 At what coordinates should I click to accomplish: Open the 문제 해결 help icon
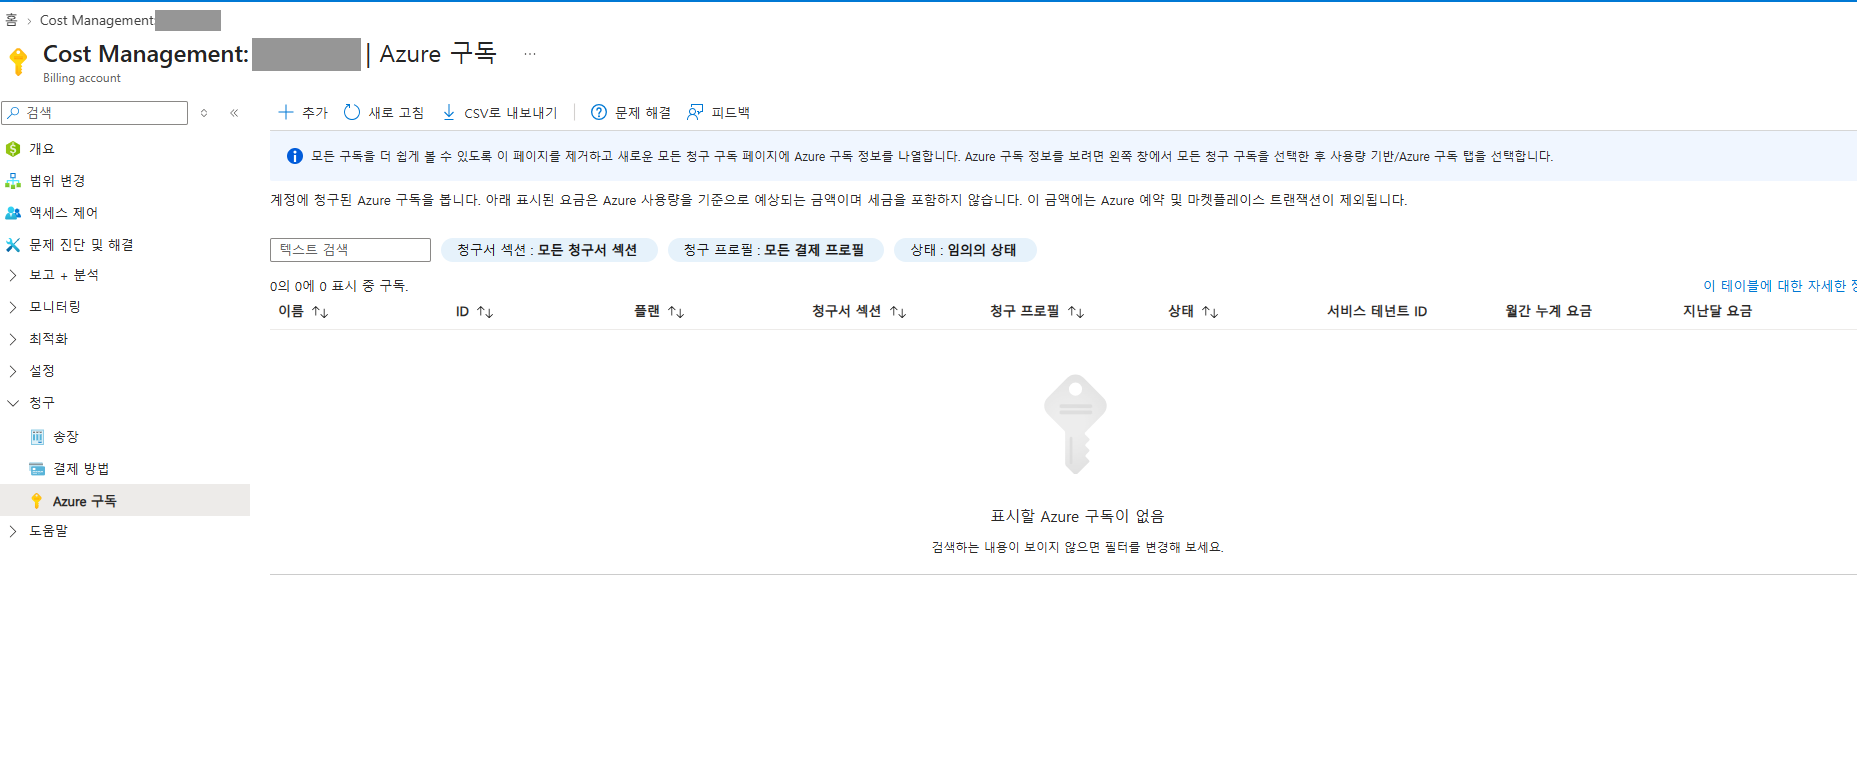[599, 112]
